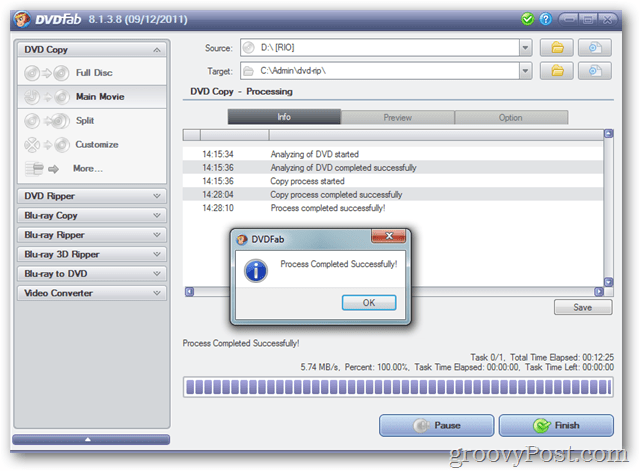This screenshot has width=640, height=471.
Task: Open source folder browse button
Action: [x=556, y=48]
